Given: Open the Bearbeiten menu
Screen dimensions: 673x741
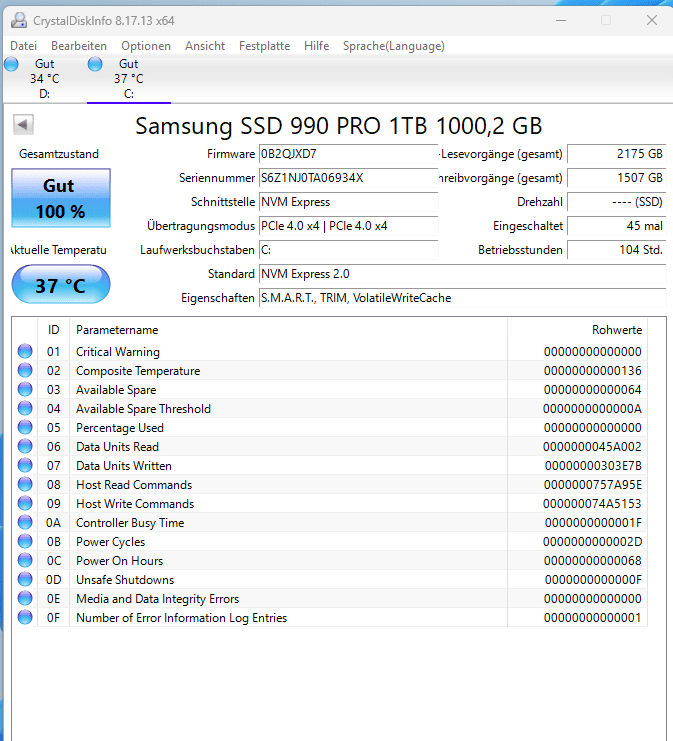Looking at the screenshot, I should (x=79, y=46).
